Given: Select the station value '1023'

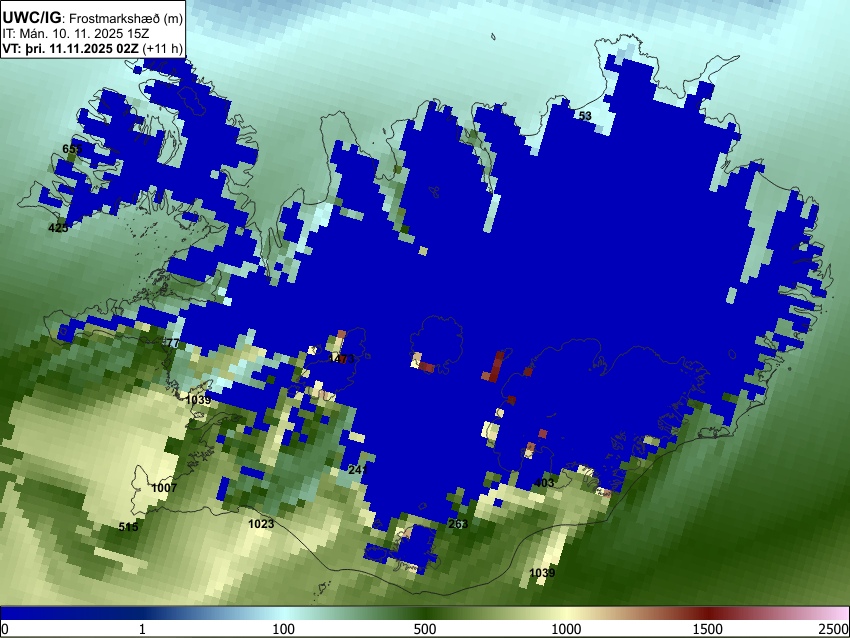Looking at the screenshot, I should tap(261, 524).
